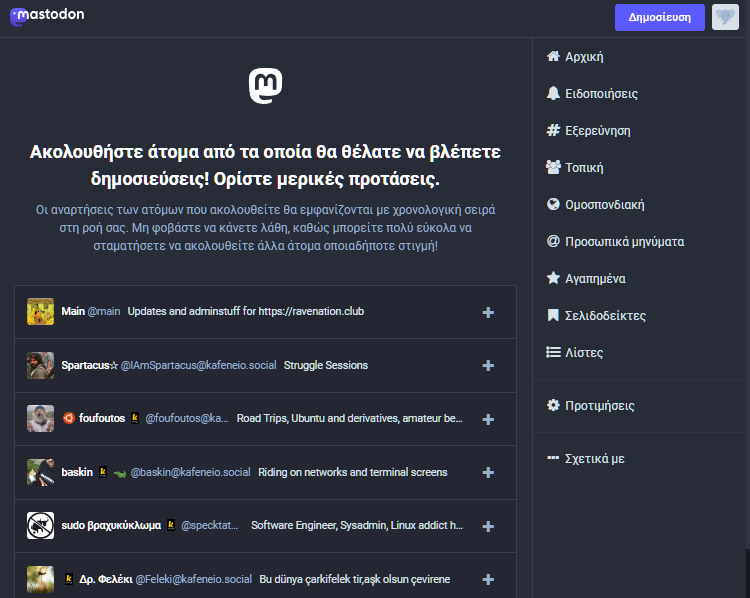Click the Spartacus account avatar
750x598 pixels.
tap(40, 365)
